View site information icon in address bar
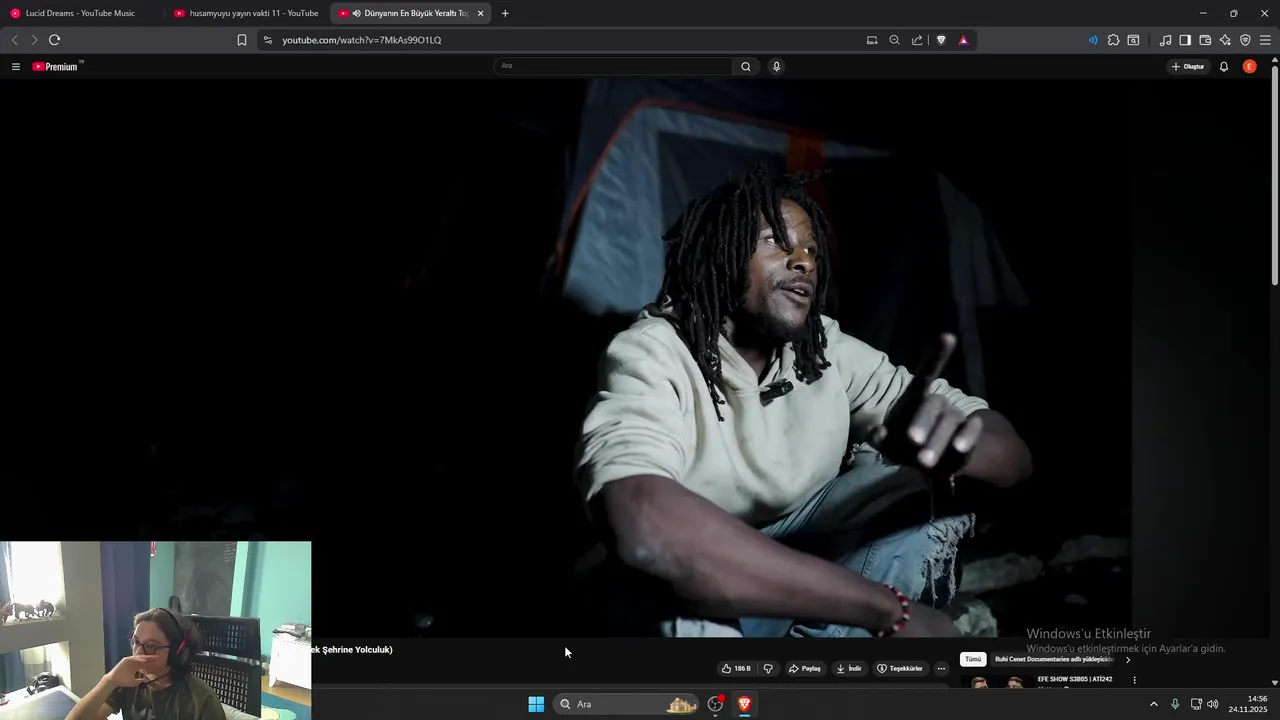This screenshot has width=1280, height=720. pos(267,40)
